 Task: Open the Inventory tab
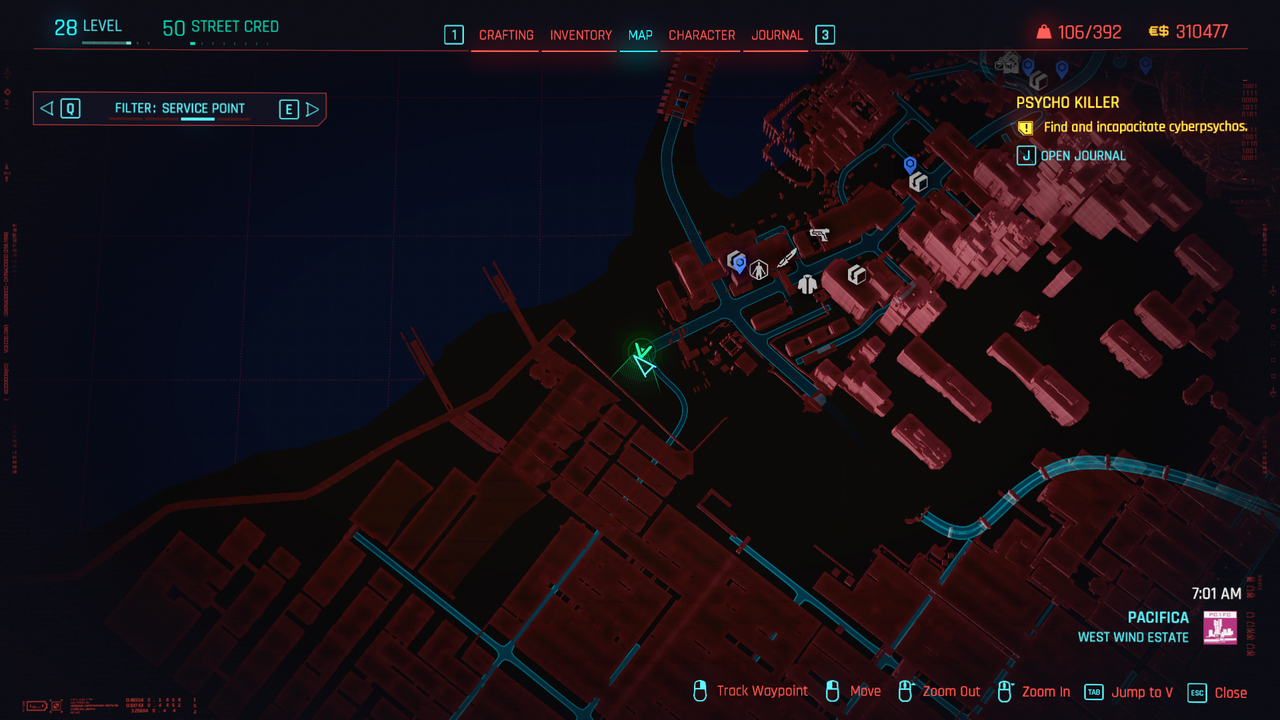click(580, 35)
